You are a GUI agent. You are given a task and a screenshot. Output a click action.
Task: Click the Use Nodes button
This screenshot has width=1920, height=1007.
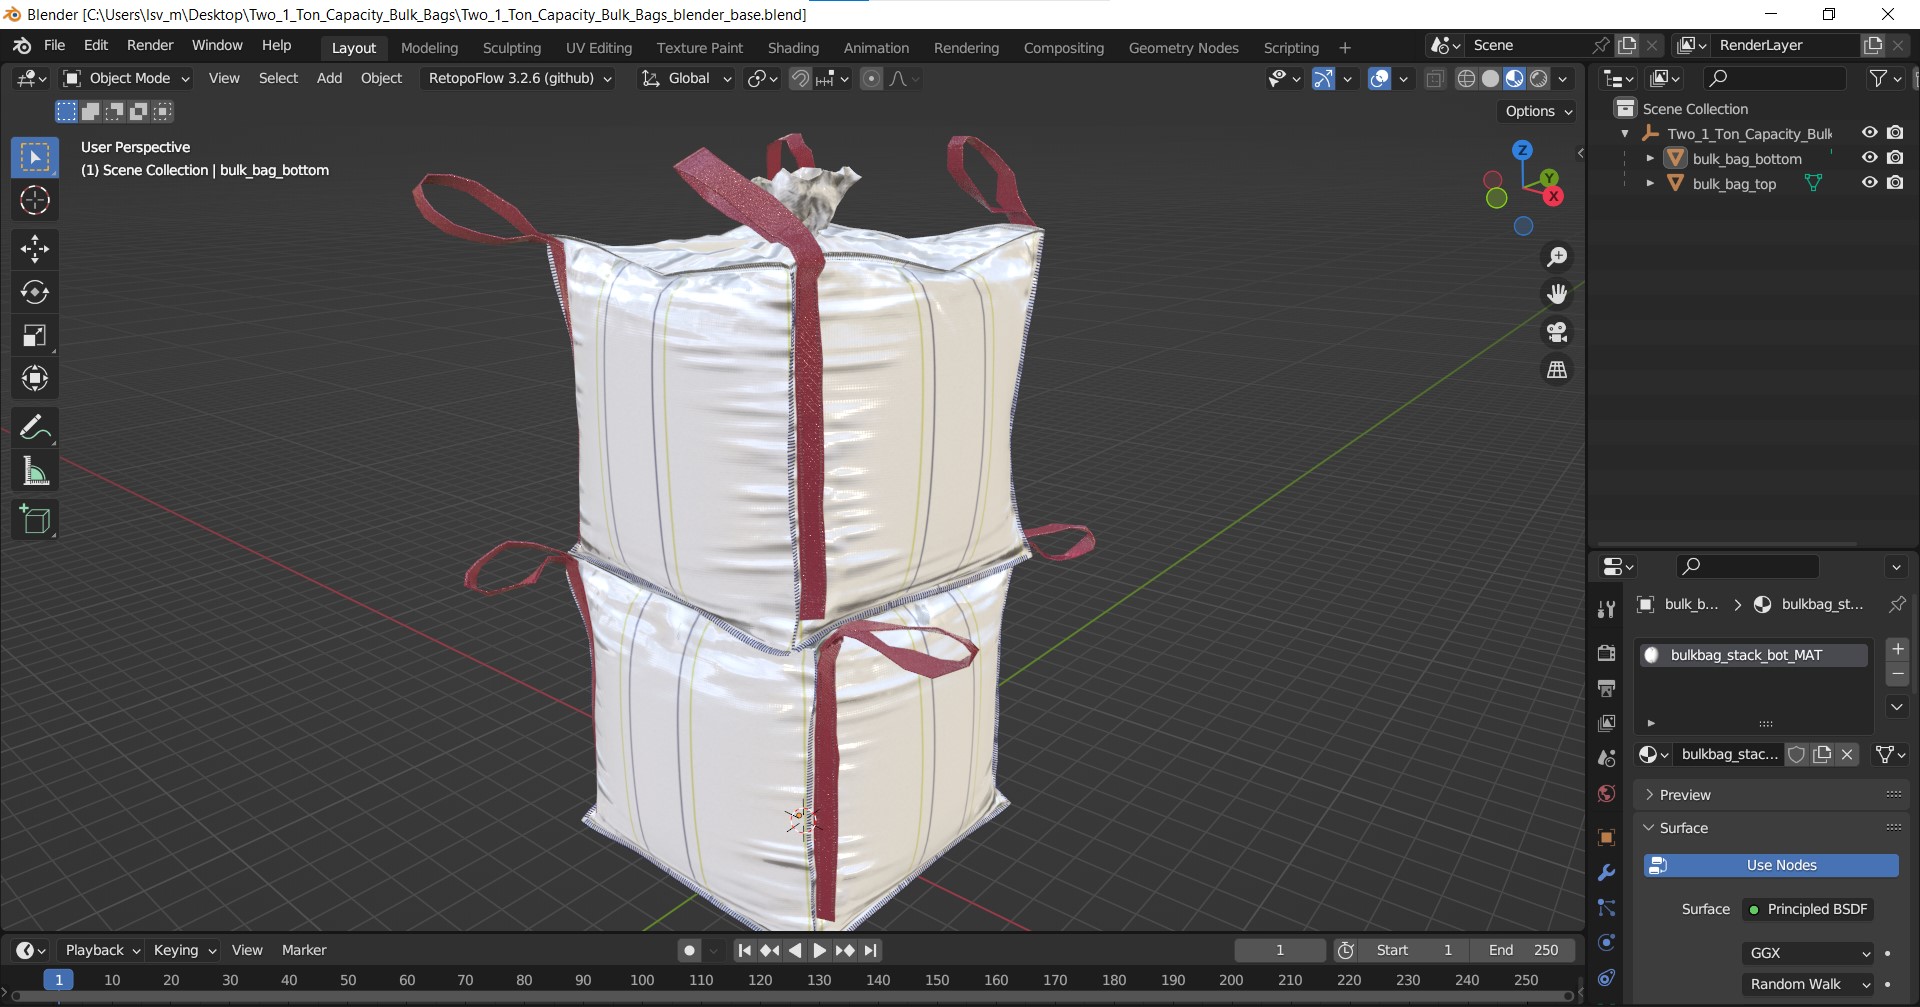[1771, 865]
